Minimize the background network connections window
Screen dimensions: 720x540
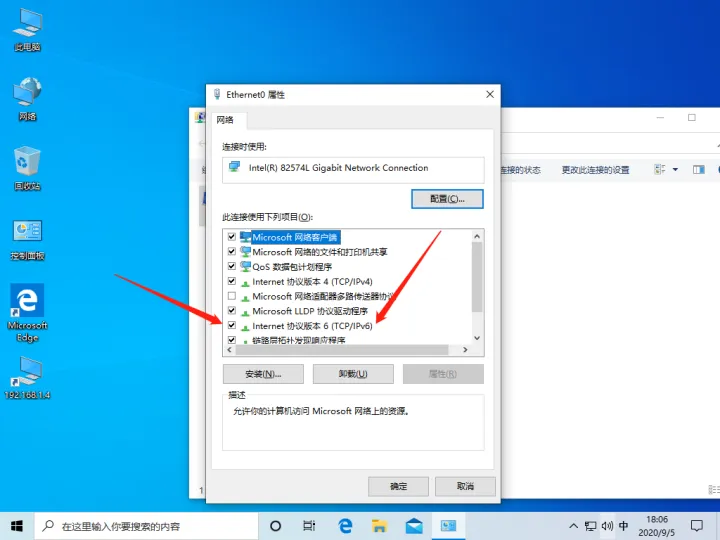click(660, 118)
